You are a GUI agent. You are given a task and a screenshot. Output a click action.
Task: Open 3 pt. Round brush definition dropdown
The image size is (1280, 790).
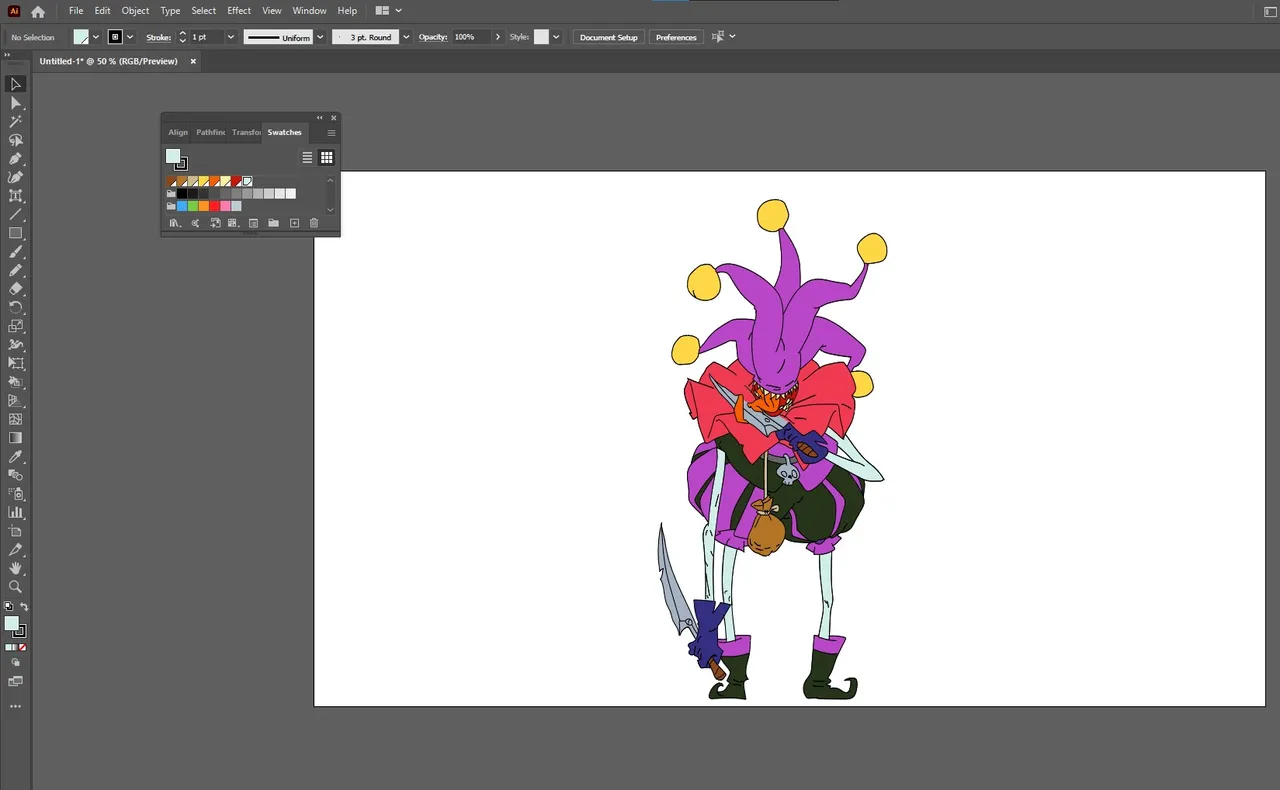[406, 37]
